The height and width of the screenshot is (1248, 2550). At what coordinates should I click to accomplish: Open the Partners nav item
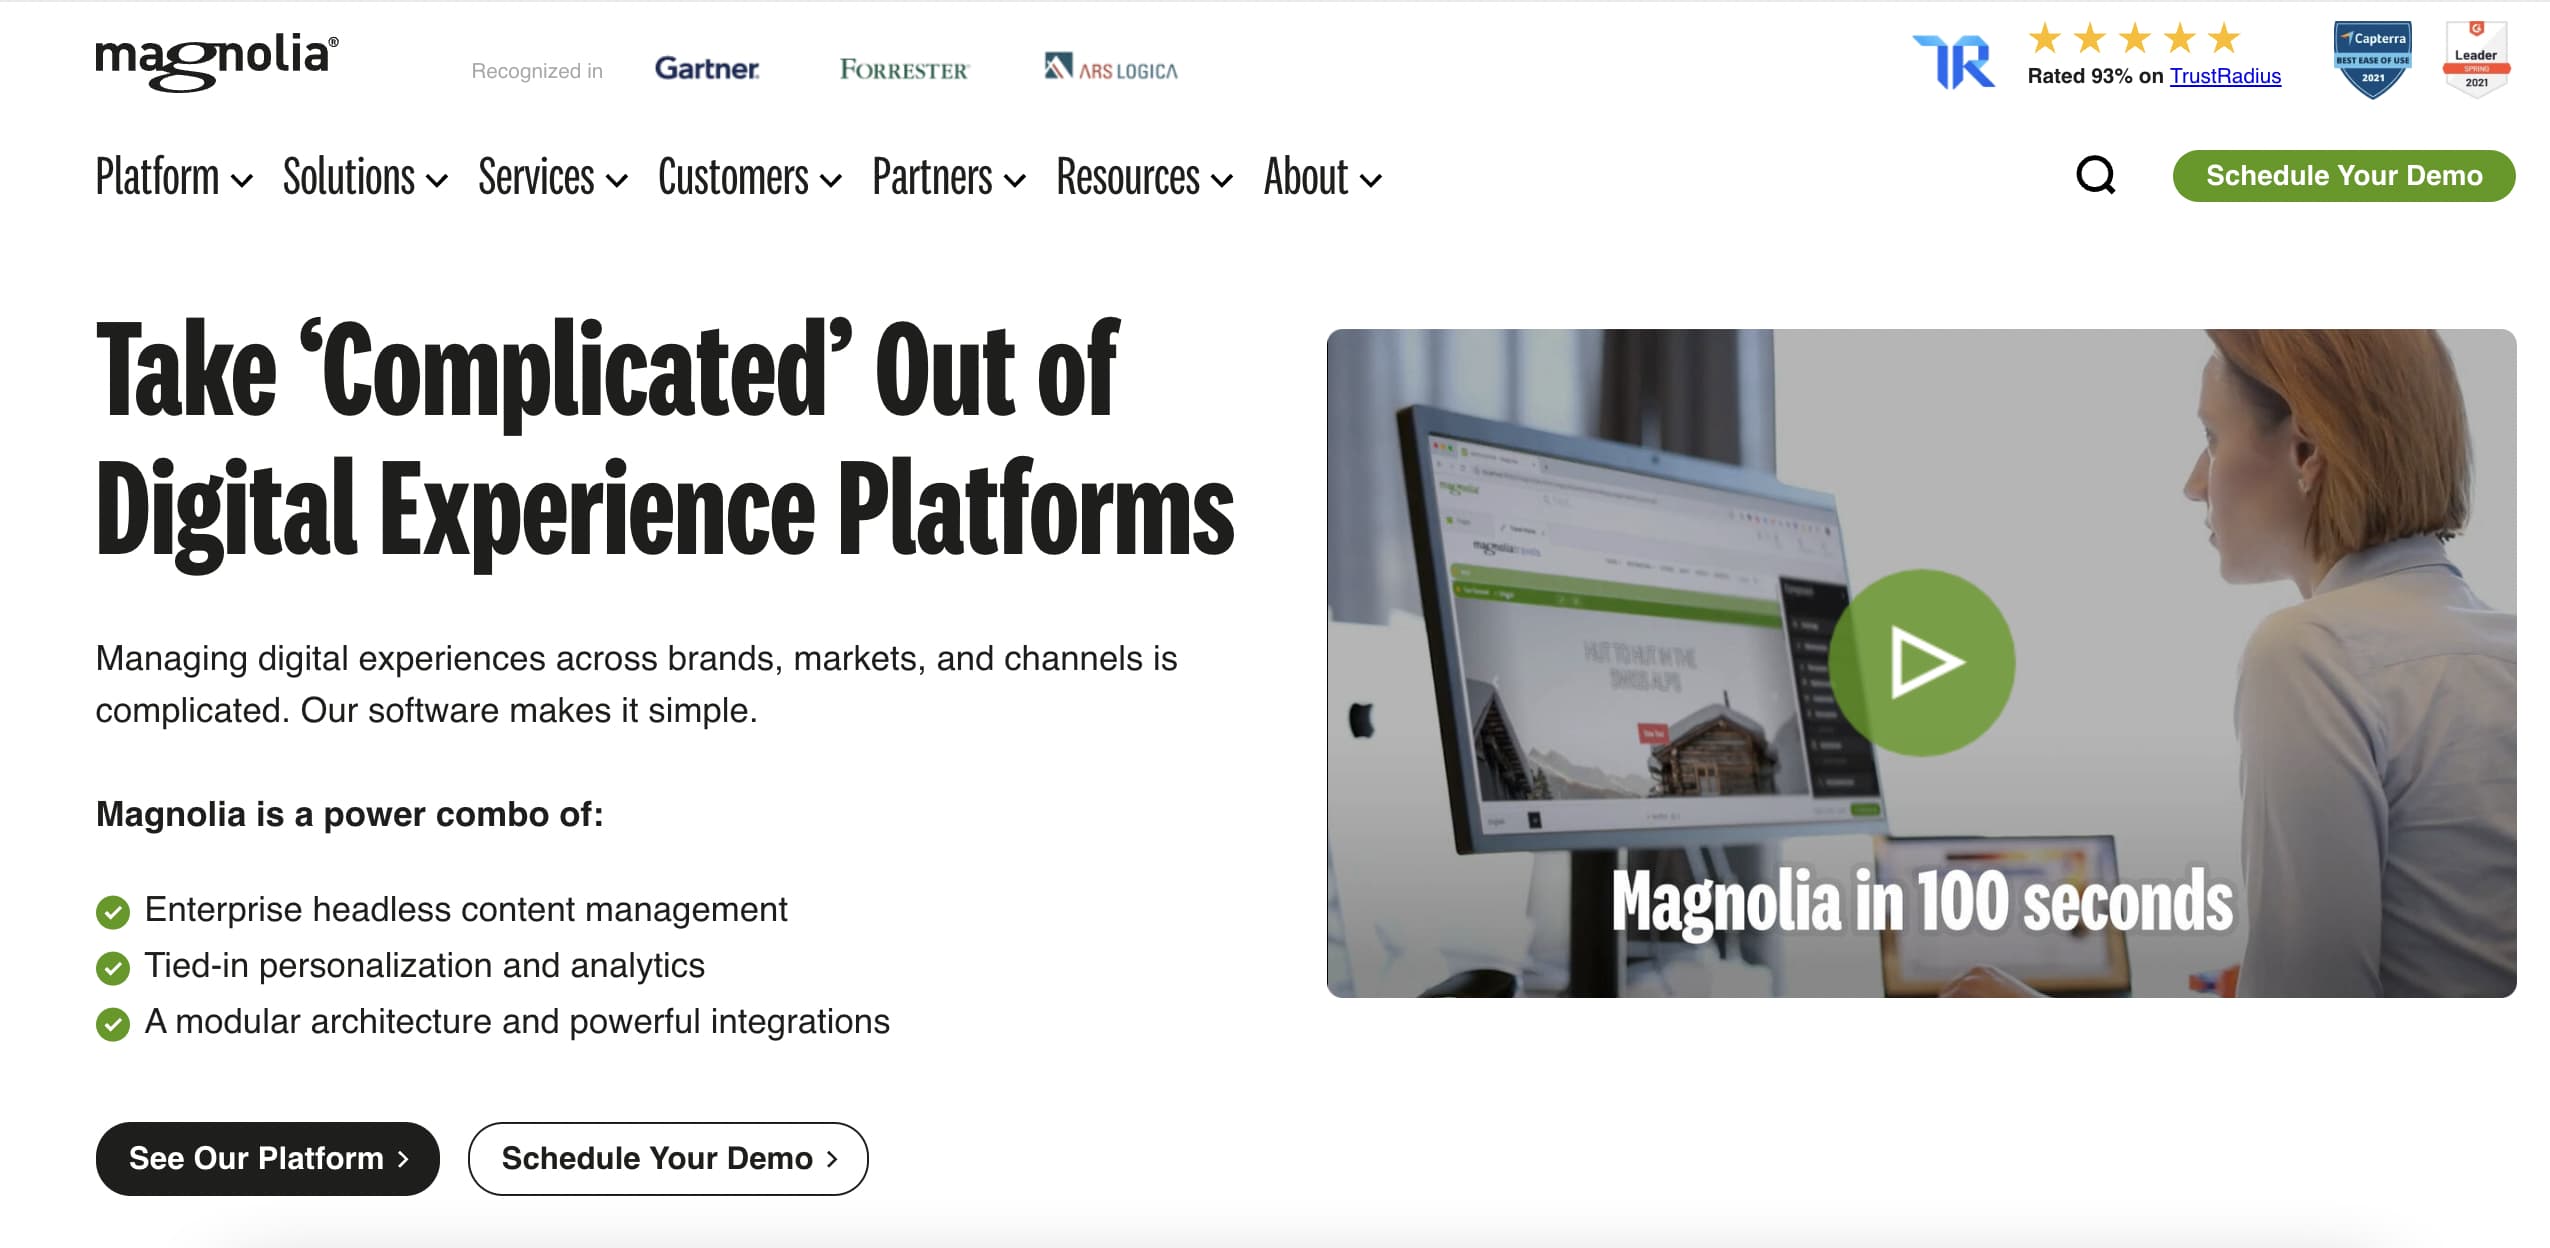(932, 177)
